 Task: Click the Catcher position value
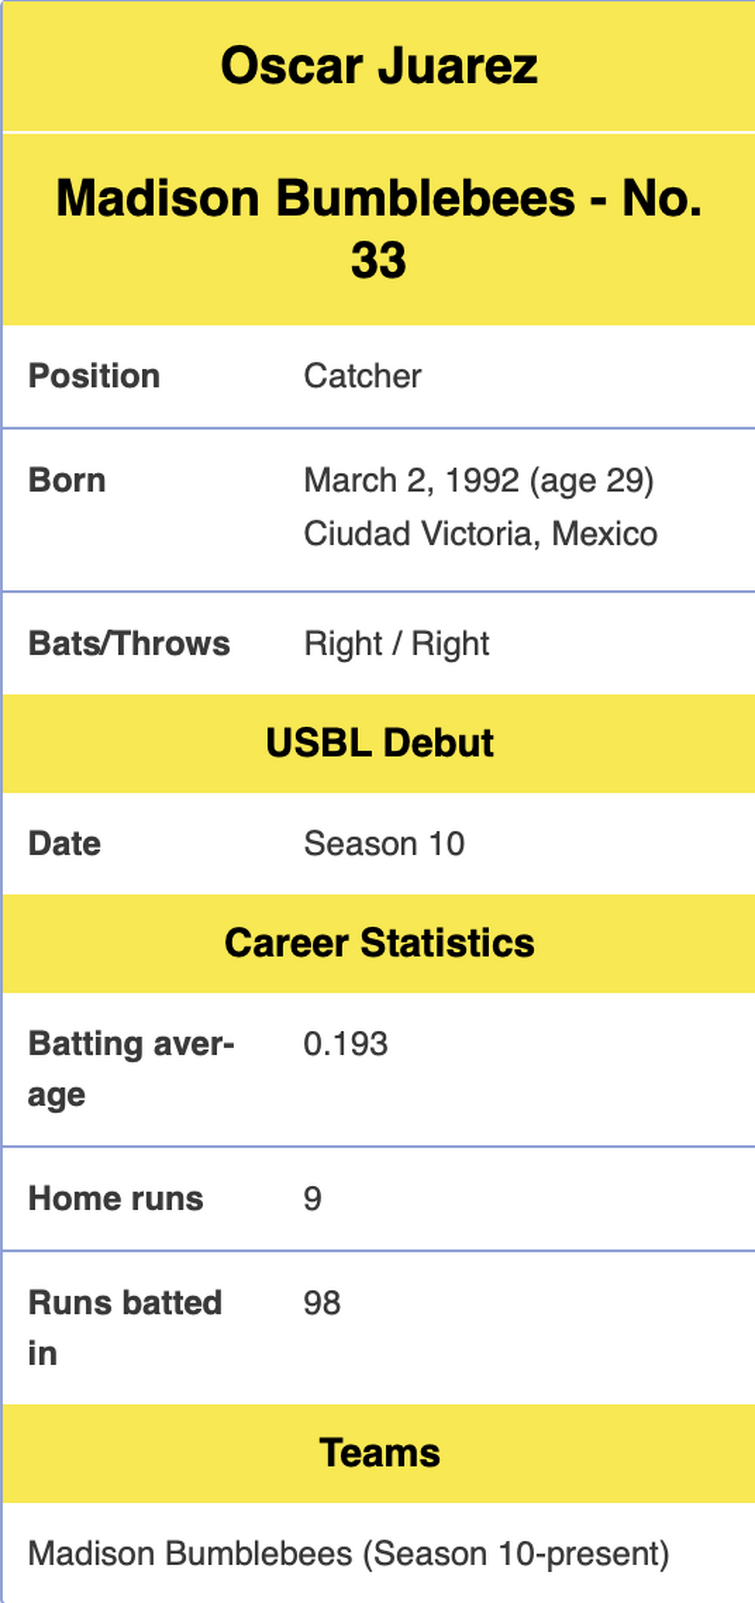(x=362, y=376)
